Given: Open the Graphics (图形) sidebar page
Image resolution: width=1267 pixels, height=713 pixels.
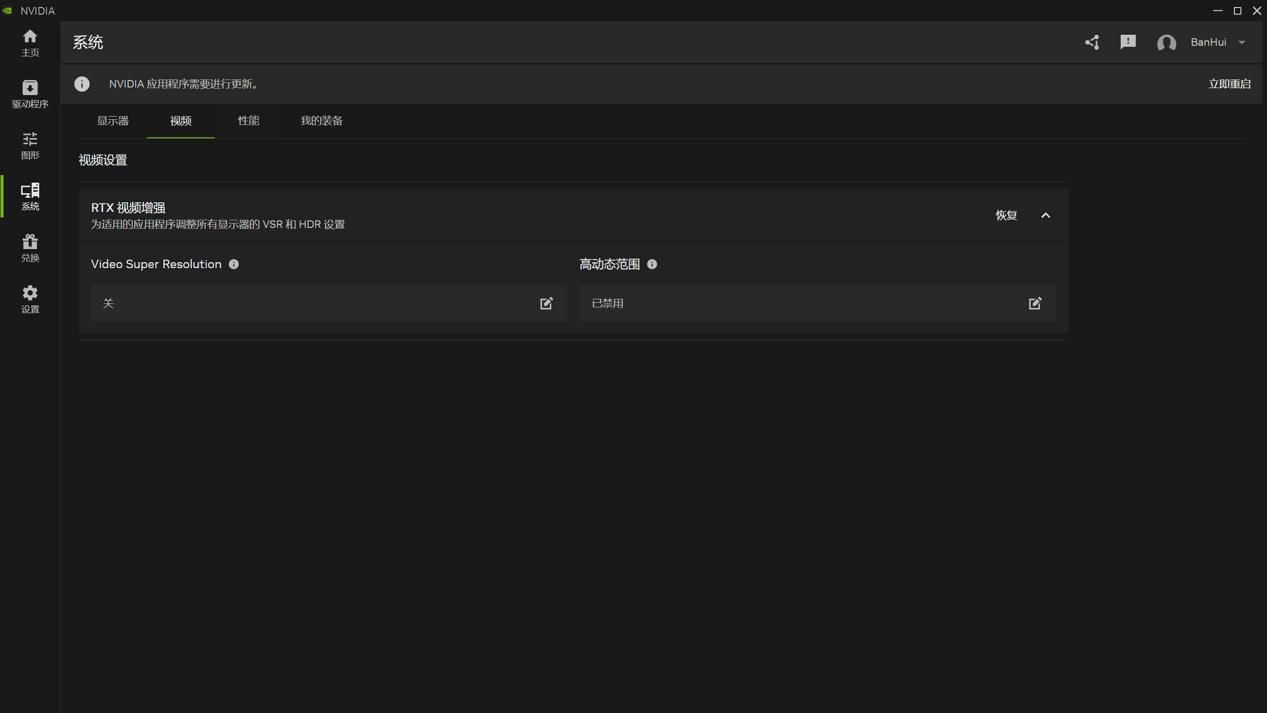Looking at the screenshot, I should pyautogui.click(x=30, y=145).
